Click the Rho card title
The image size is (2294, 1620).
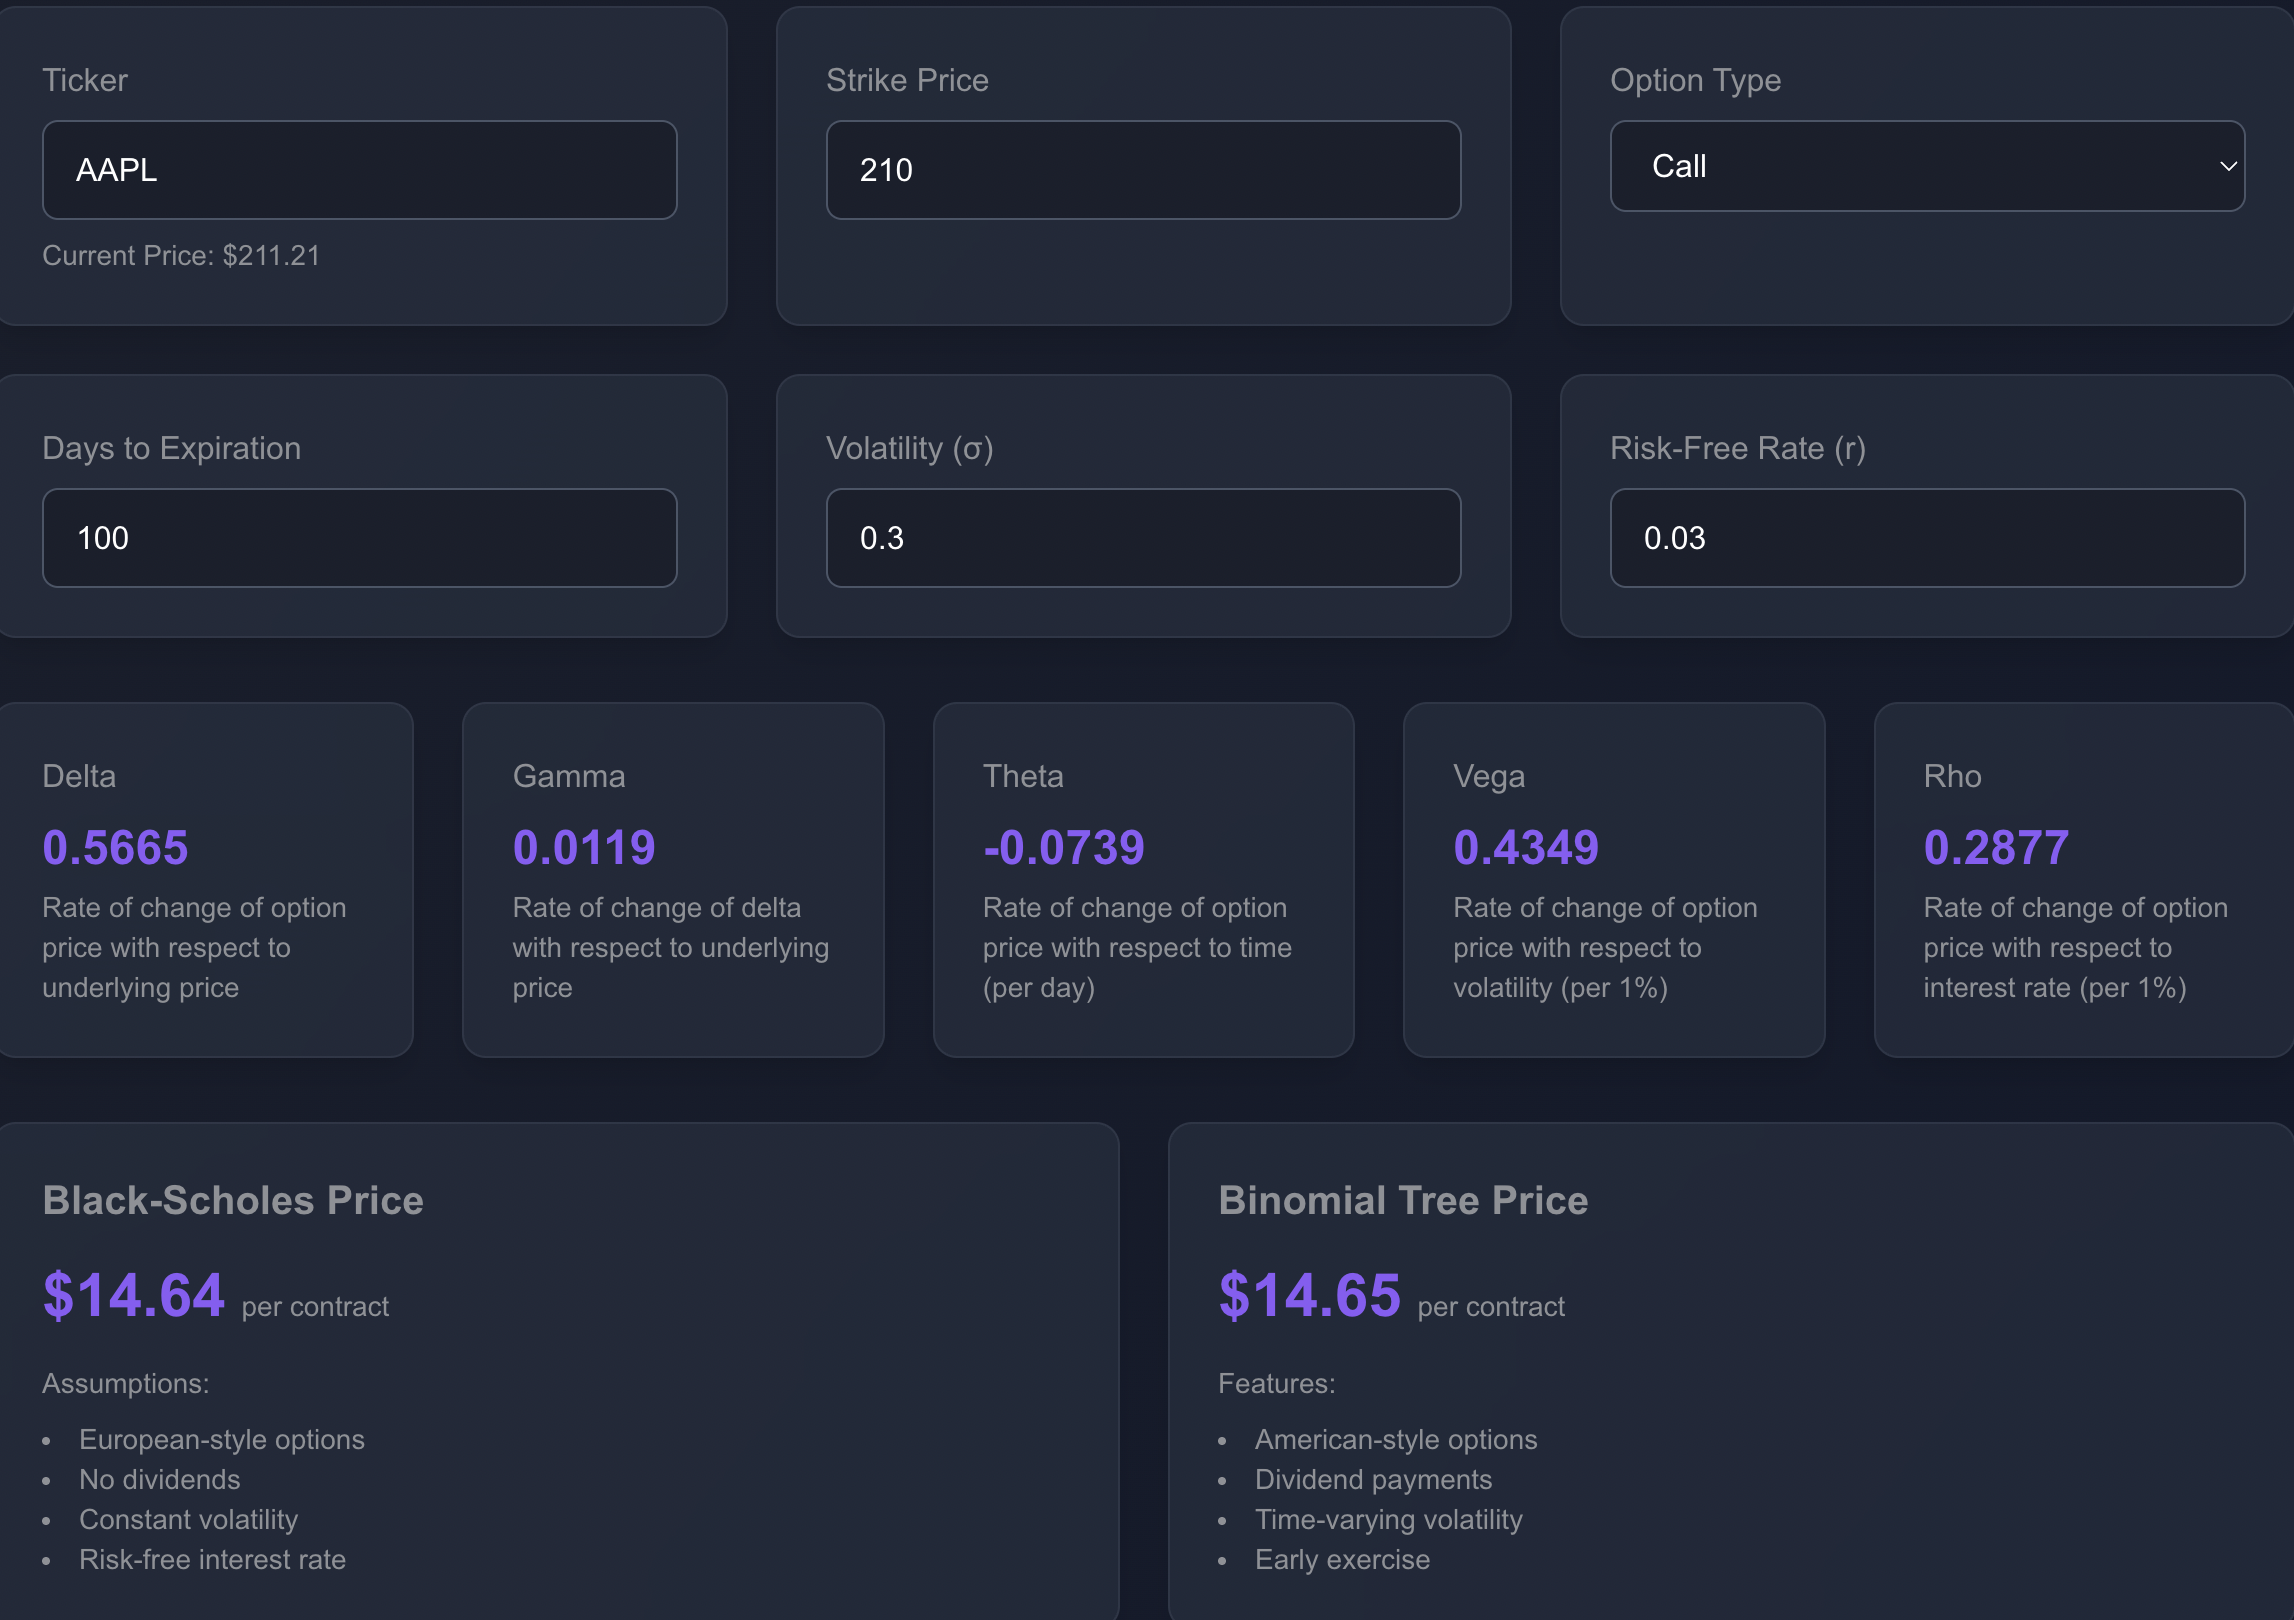point(1952,776)
